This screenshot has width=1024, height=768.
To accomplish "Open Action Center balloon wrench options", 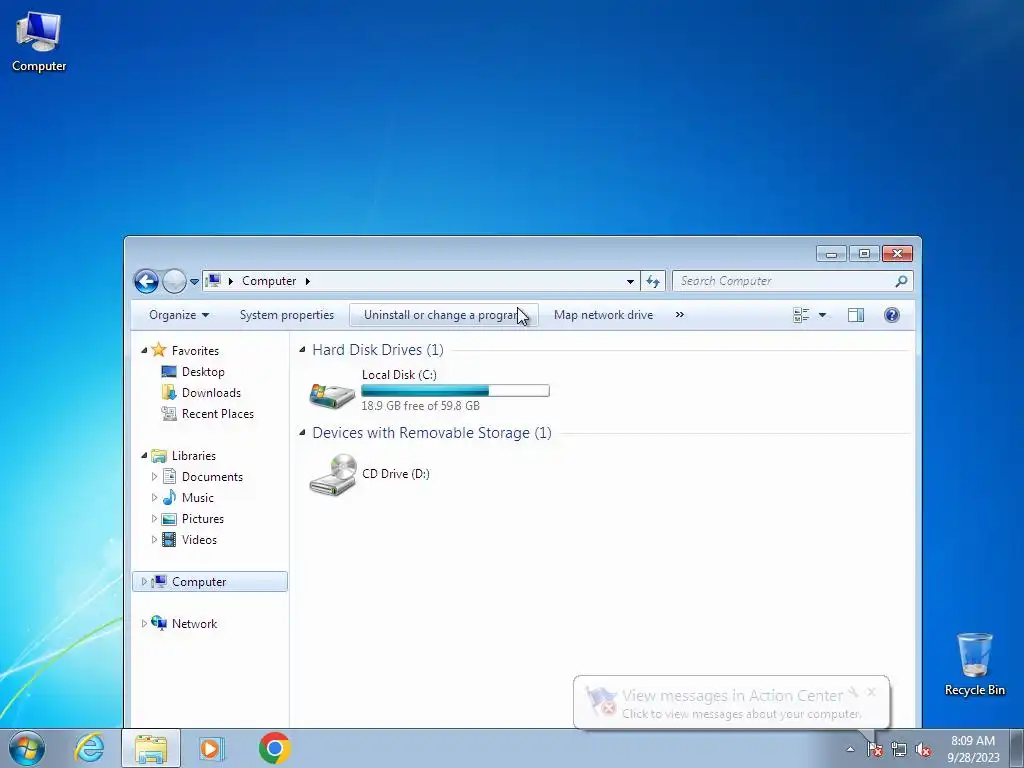I will [853, 692].
